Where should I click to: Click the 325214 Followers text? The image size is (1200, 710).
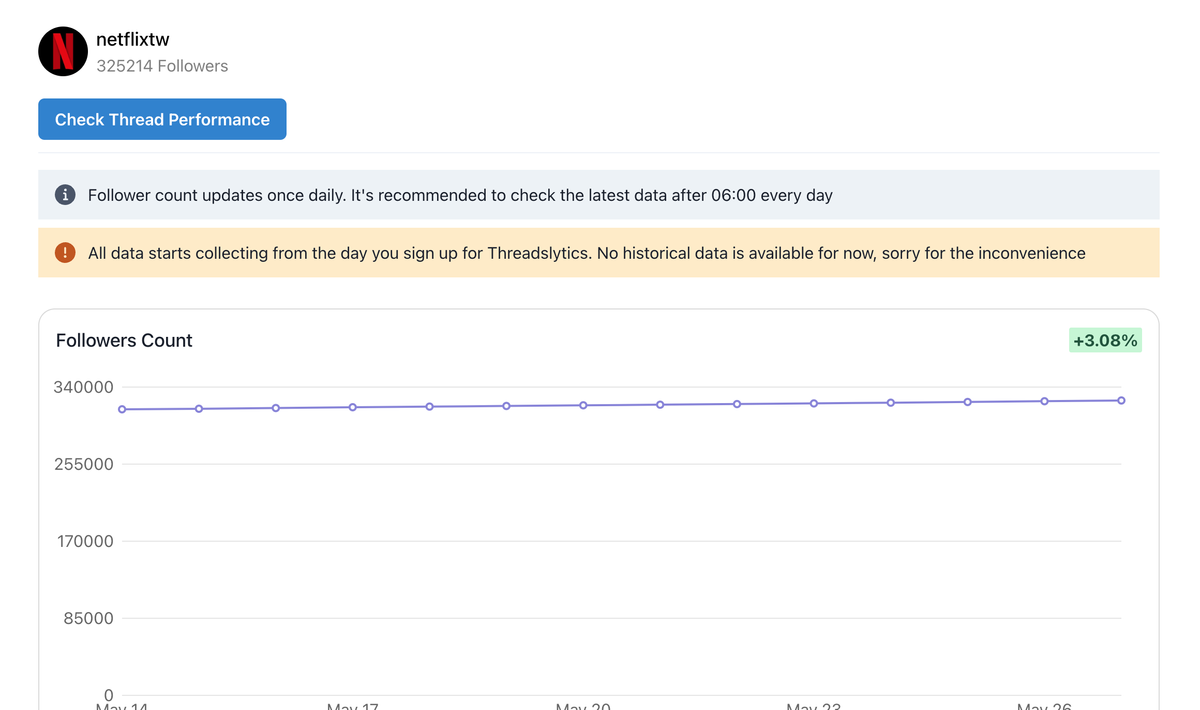click(162, 66)
